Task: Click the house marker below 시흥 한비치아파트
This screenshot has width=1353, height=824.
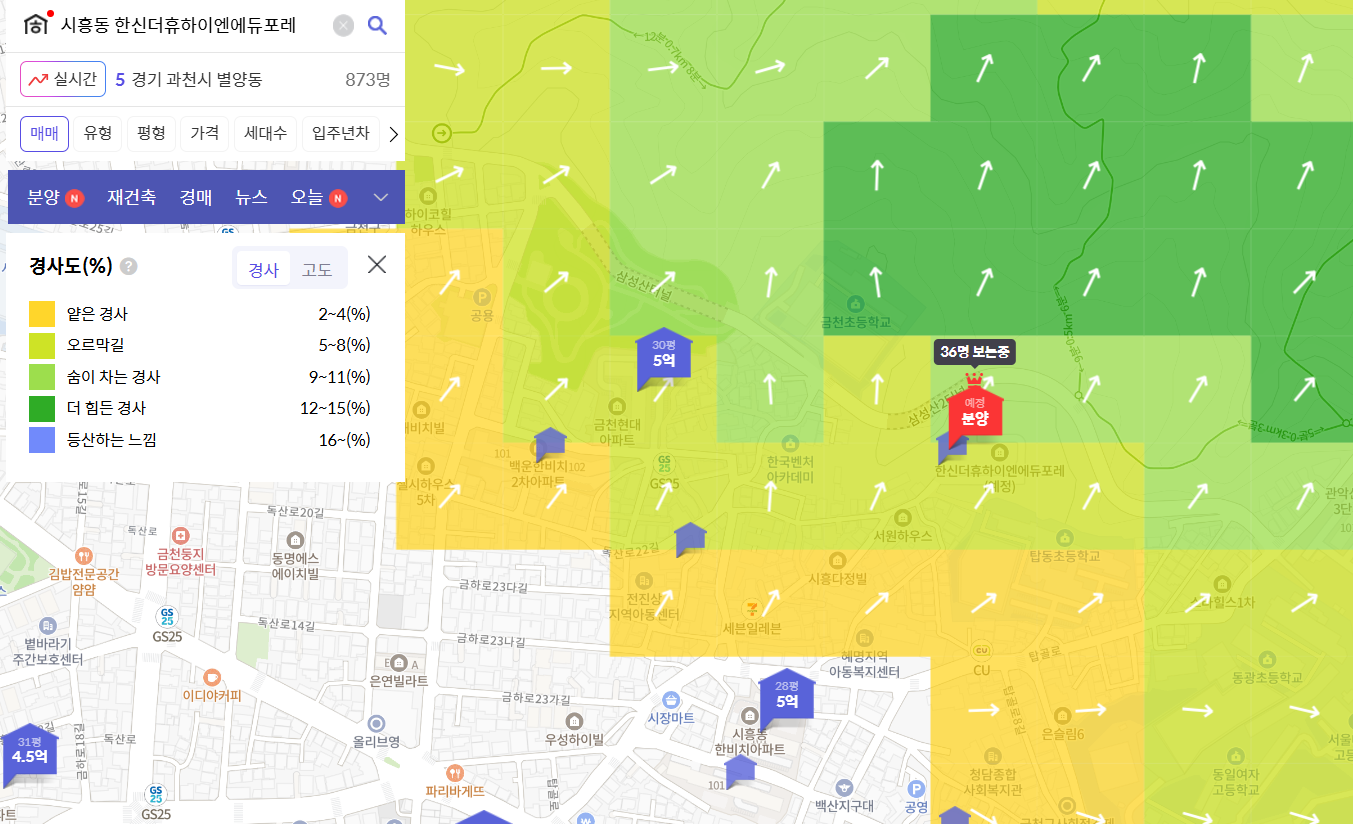Action: tap(740, 771)
